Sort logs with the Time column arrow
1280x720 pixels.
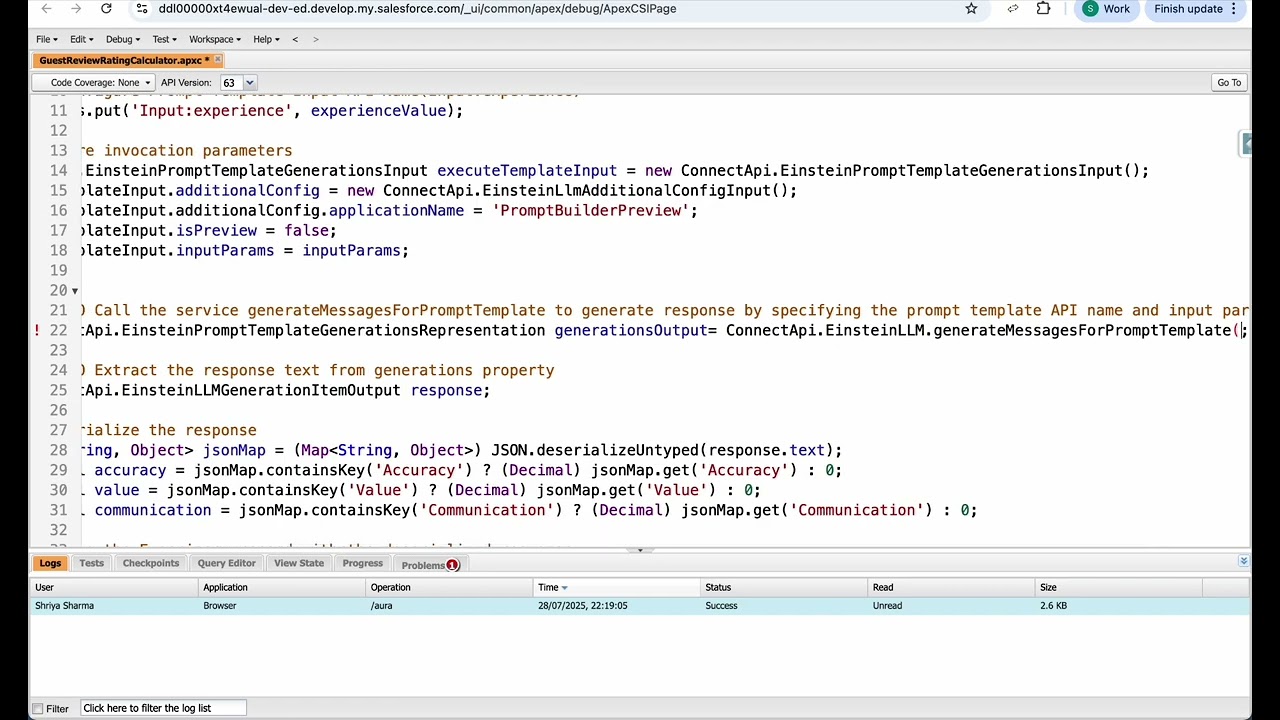(x=564, y=588)
